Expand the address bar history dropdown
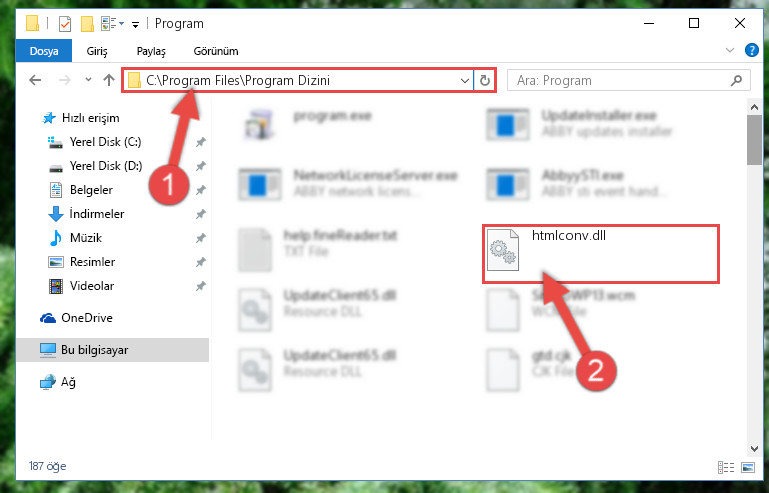This screenshot has height=493, width=769. 464,80
